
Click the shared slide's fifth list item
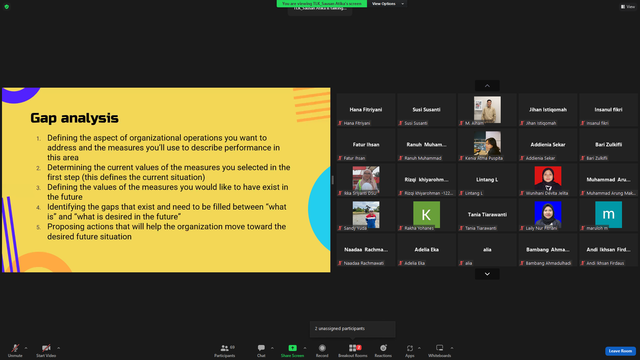166,231
